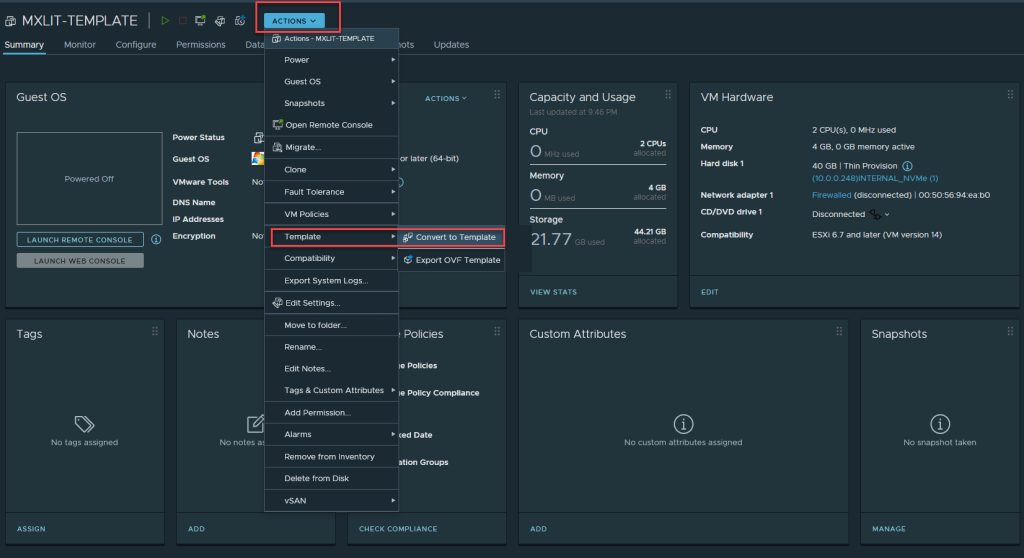1024x558 pixels.
Task: Expand the Power submenu
Action: [x=331, y=60]
